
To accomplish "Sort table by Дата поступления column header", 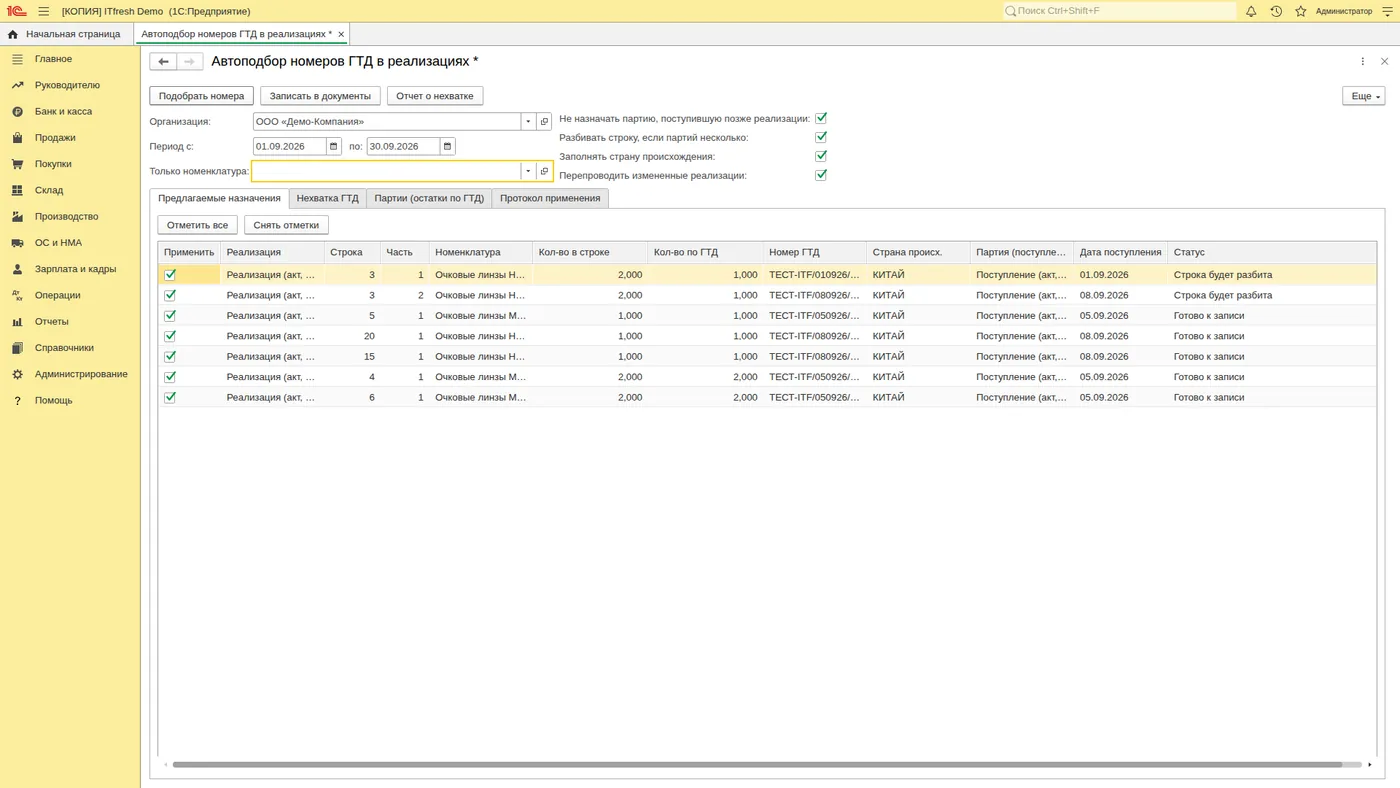I will 1120,252.
